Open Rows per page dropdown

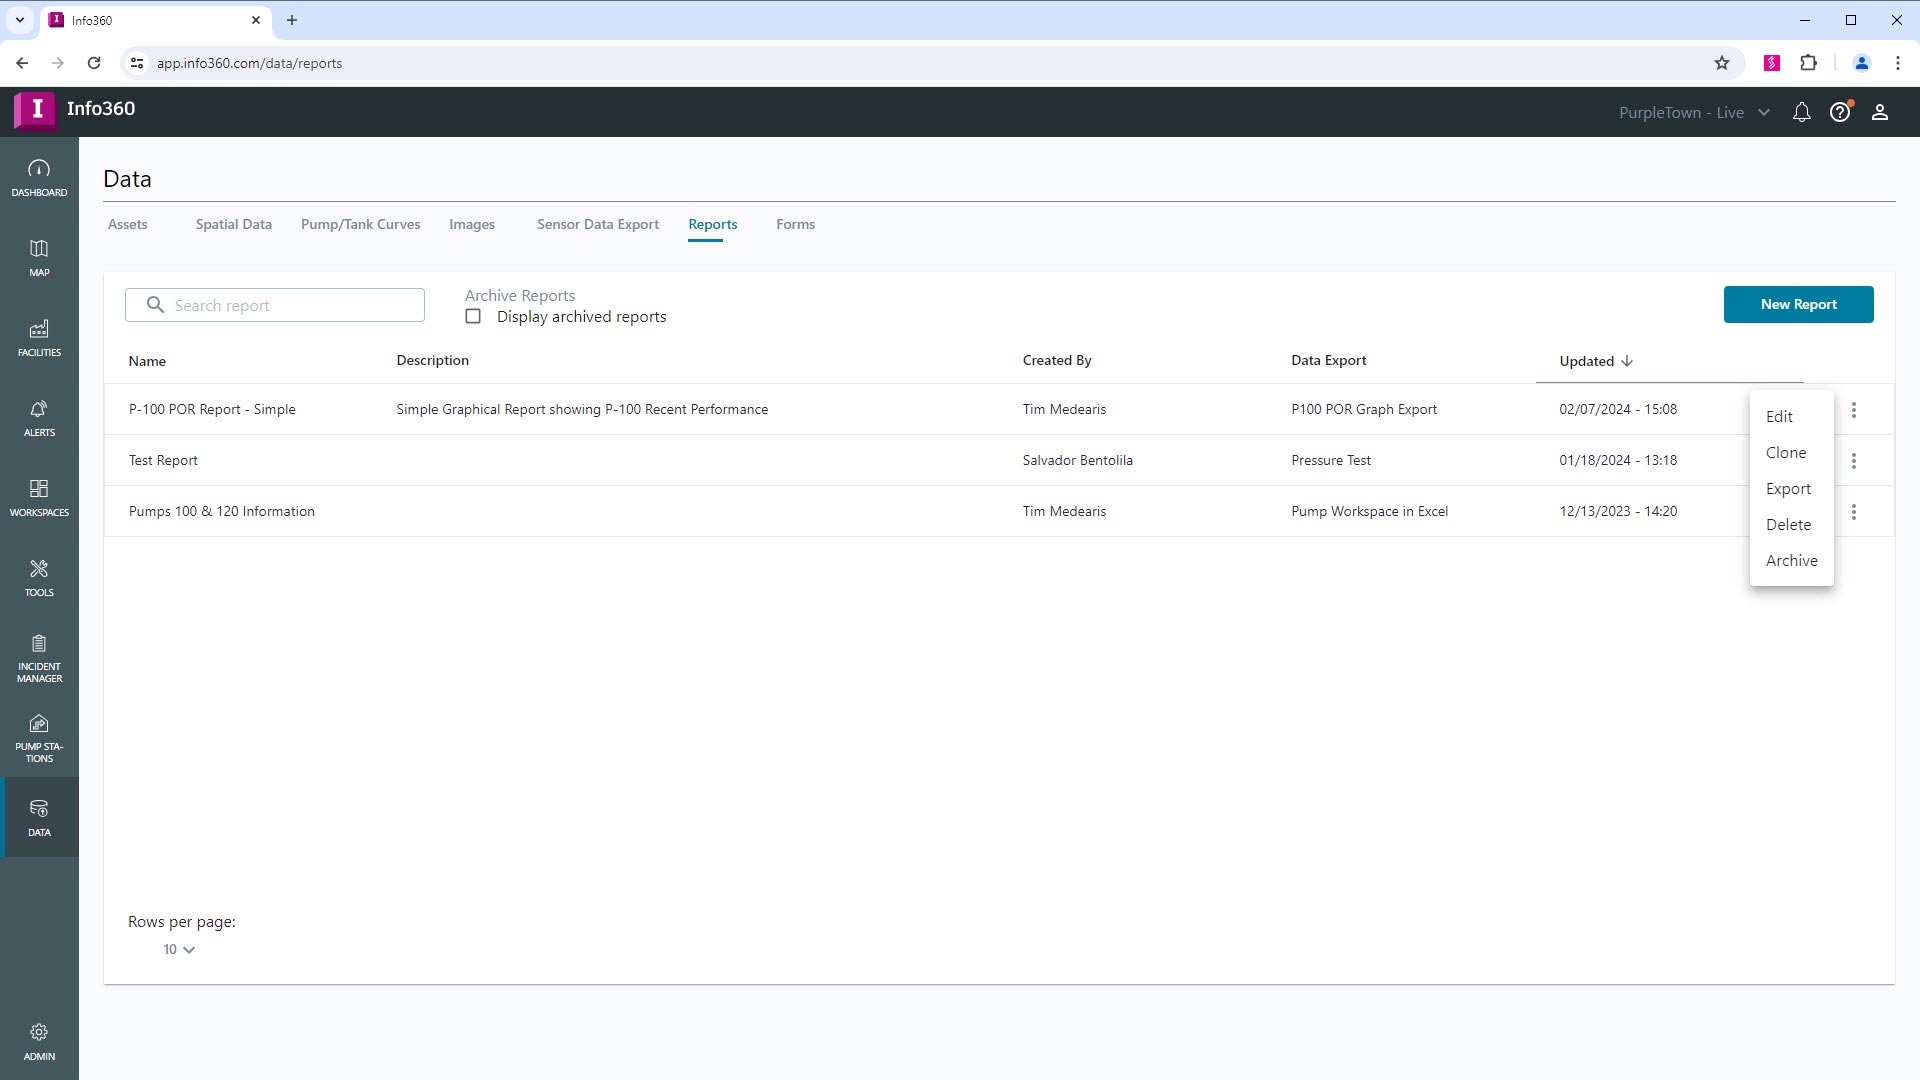pyautogui.click(x=178, y=949)
